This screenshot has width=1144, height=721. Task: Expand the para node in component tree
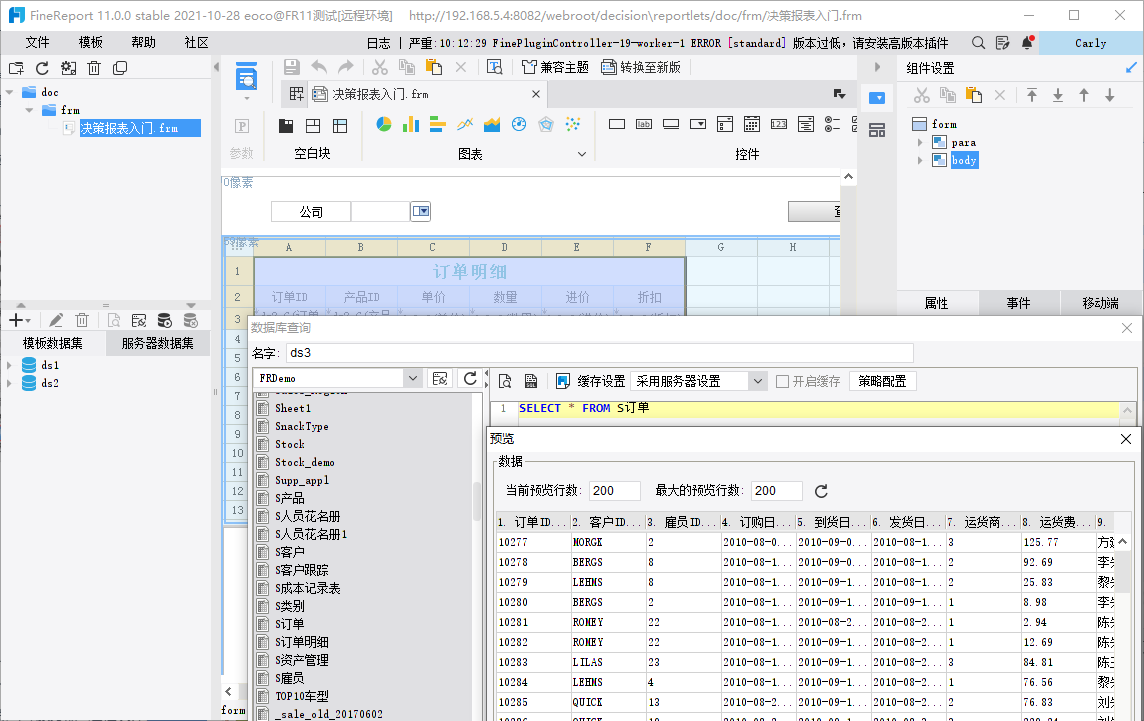[x=921, y=143]
